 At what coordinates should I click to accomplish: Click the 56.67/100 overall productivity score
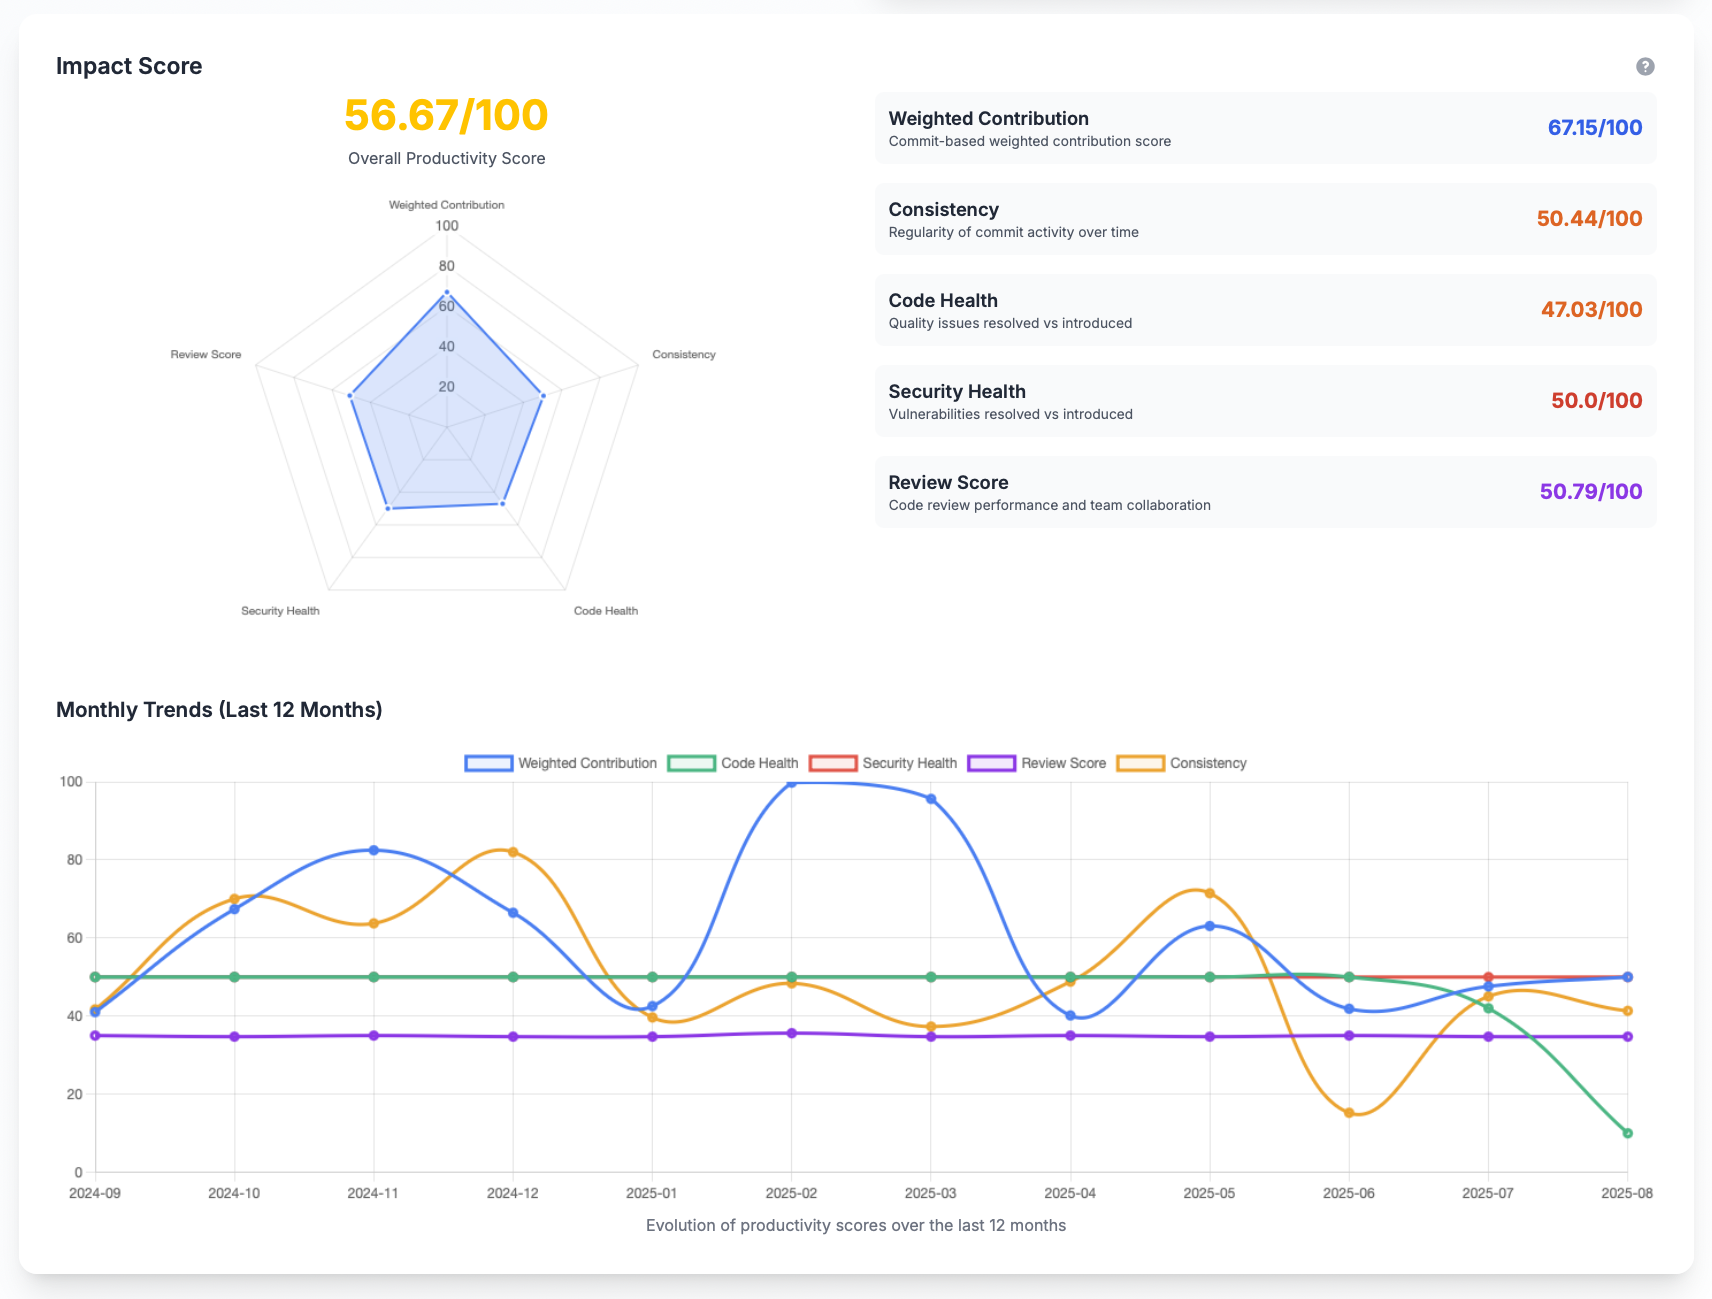(x=446, y=115)
